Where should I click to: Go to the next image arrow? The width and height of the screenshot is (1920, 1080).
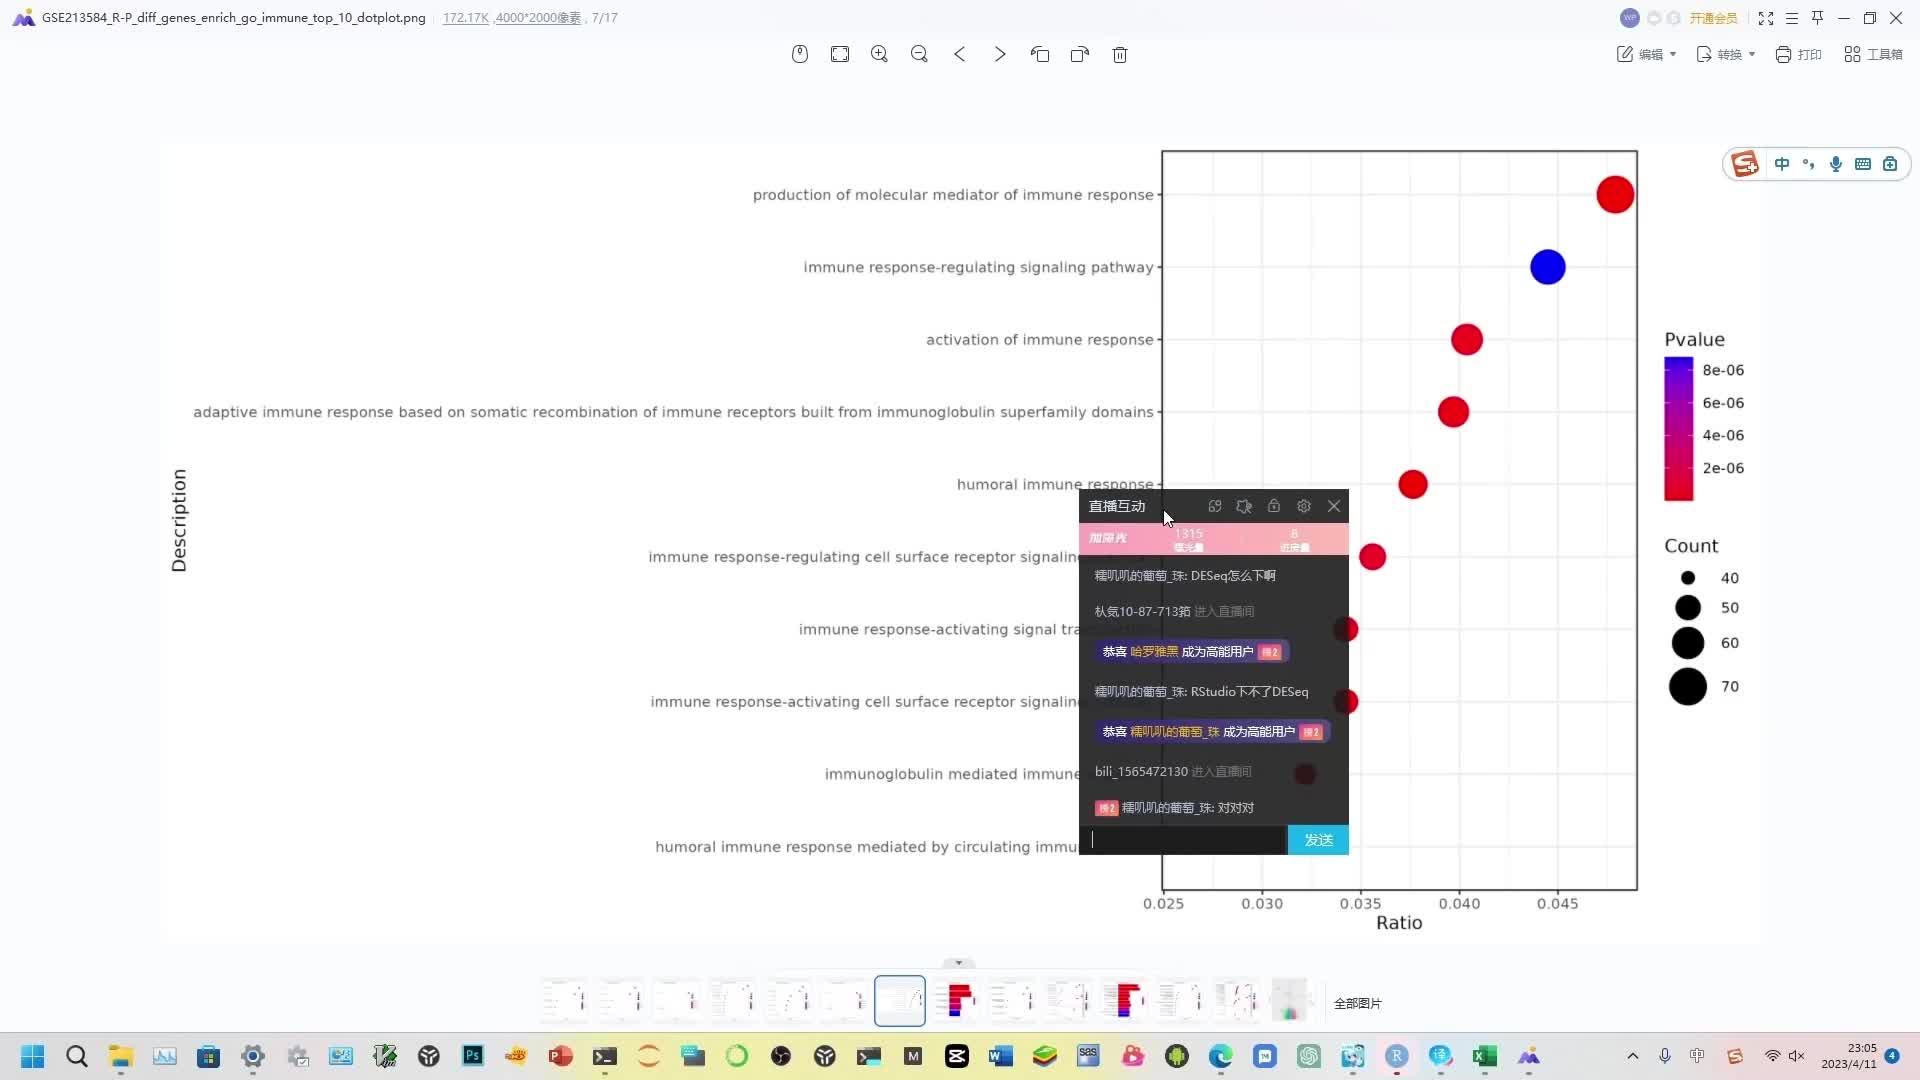pyautogui.click(x=999, y=54)
